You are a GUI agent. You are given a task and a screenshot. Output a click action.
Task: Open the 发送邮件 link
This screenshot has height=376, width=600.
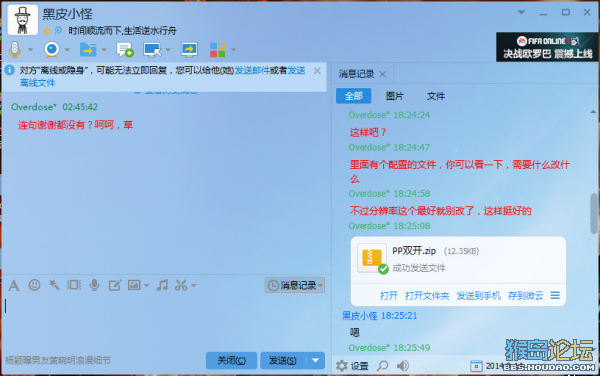(252, 70)
